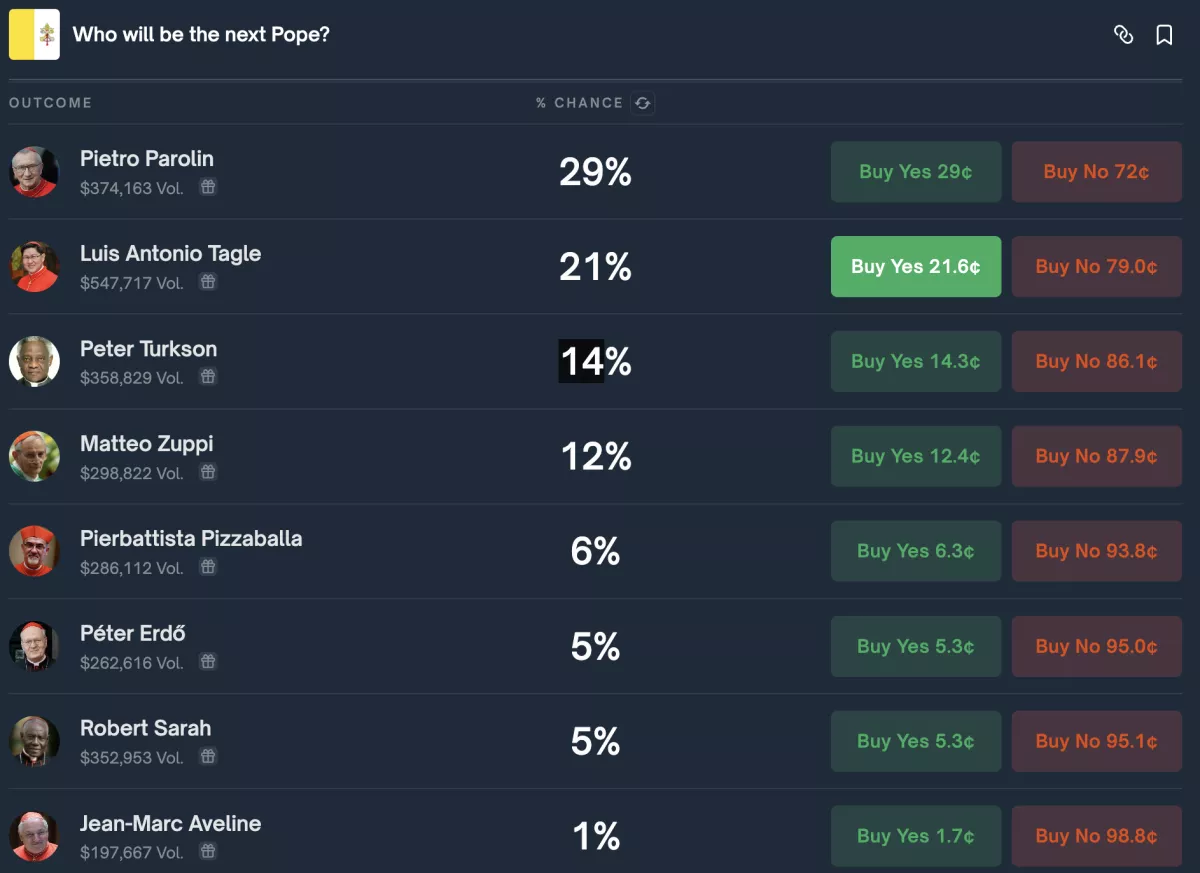This screenshot has height=873, width=1200.
Task: Select Buy No 86.1¢ for Turkson
Action: click(1096, 362)
